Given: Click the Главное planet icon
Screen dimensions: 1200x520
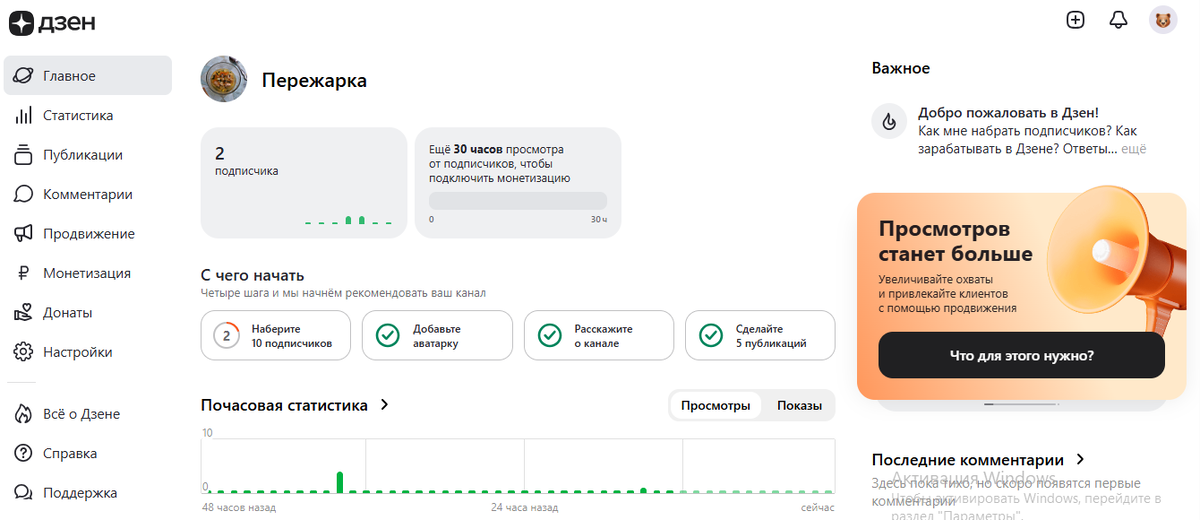Looking at the screenshot, I should [24, 76].
